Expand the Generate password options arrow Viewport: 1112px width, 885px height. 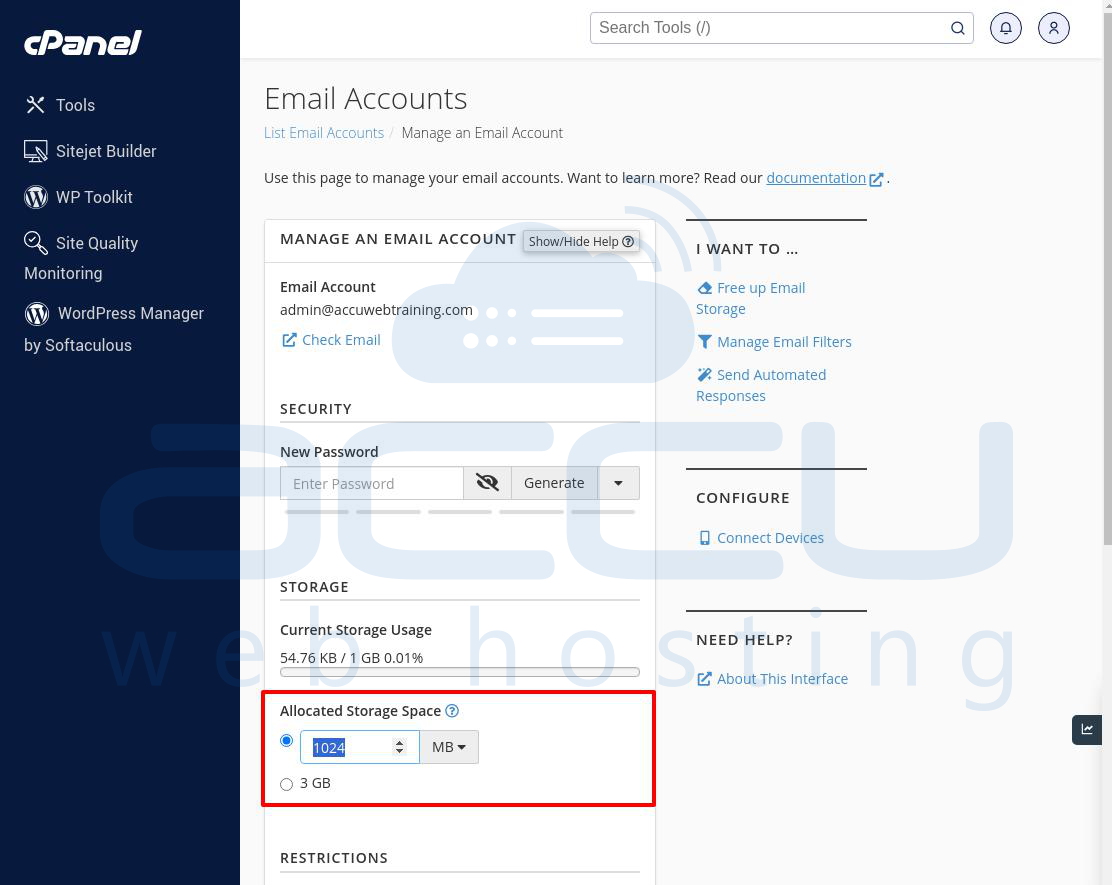point(618,482)
